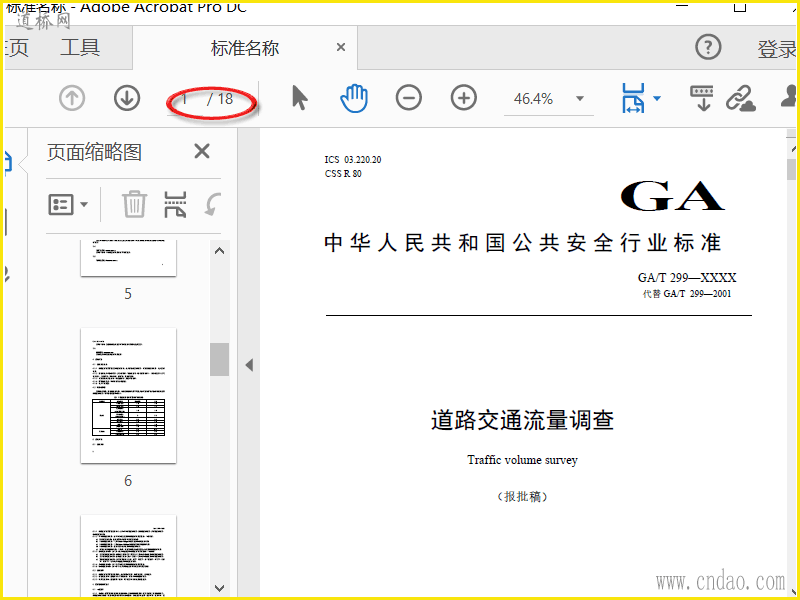Collapse the navigation pane with left triangle
Image resolution: width=800 pixels, height=600 pixels.
click(249, 365)
